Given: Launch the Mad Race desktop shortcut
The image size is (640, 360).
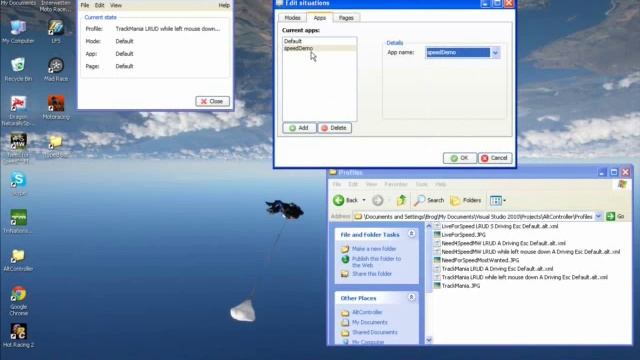Looking at the screenshot, I should (x=56, y=69).
